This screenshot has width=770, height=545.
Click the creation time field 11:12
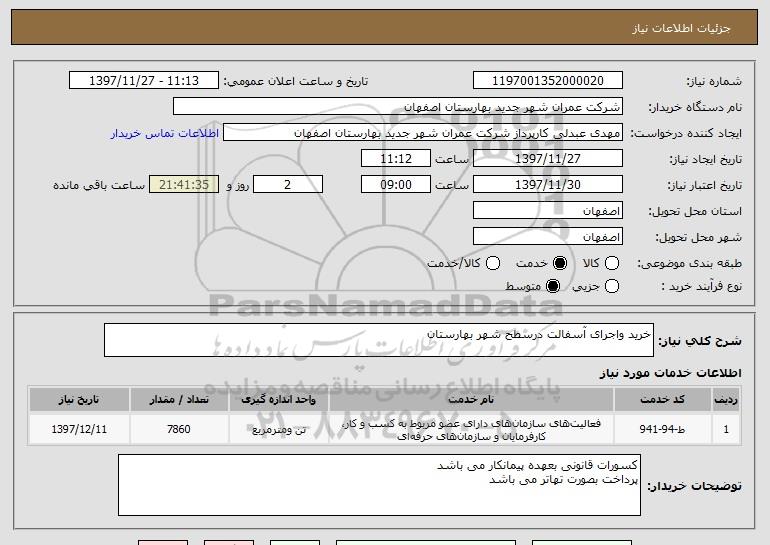396,159
